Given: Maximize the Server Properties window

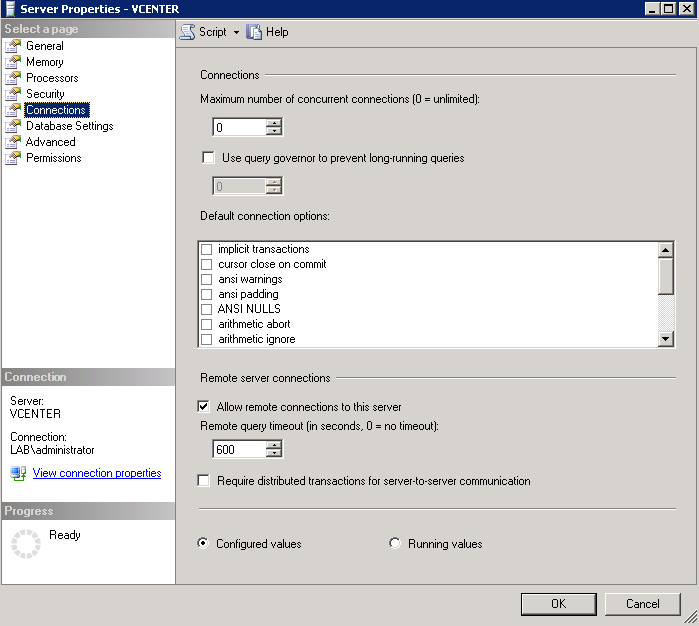Looking at the screenshot, I should point(669,8).
